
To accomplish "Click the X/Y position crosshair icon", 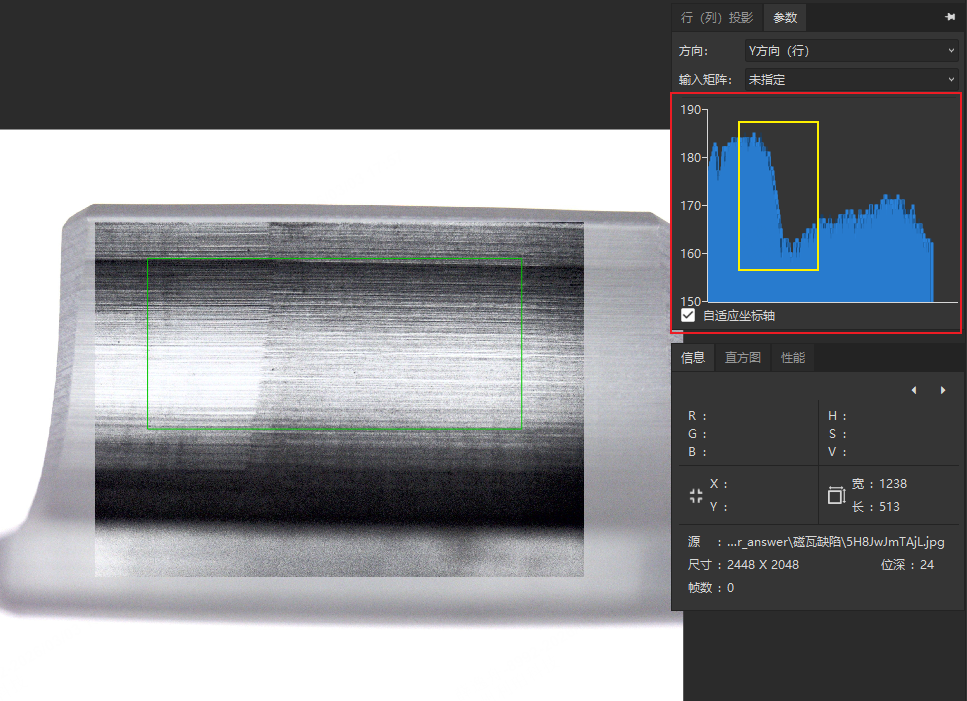I will pyautogui.click(x=696, y=495).
